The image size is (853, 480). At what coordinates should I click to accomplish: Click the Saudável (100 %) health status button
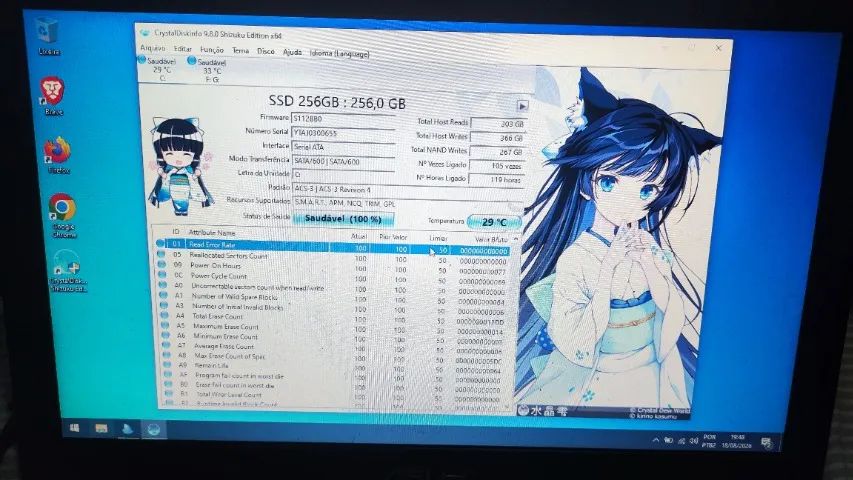click(344, 219)
